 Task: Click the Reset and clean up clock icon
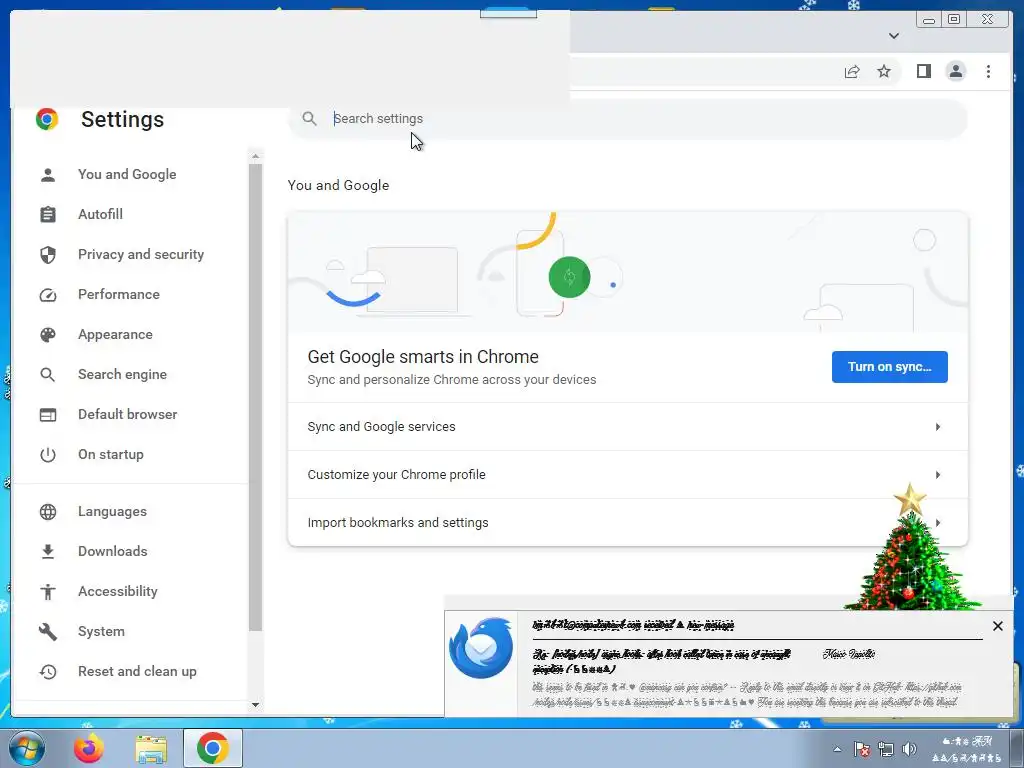click(48, 671)
